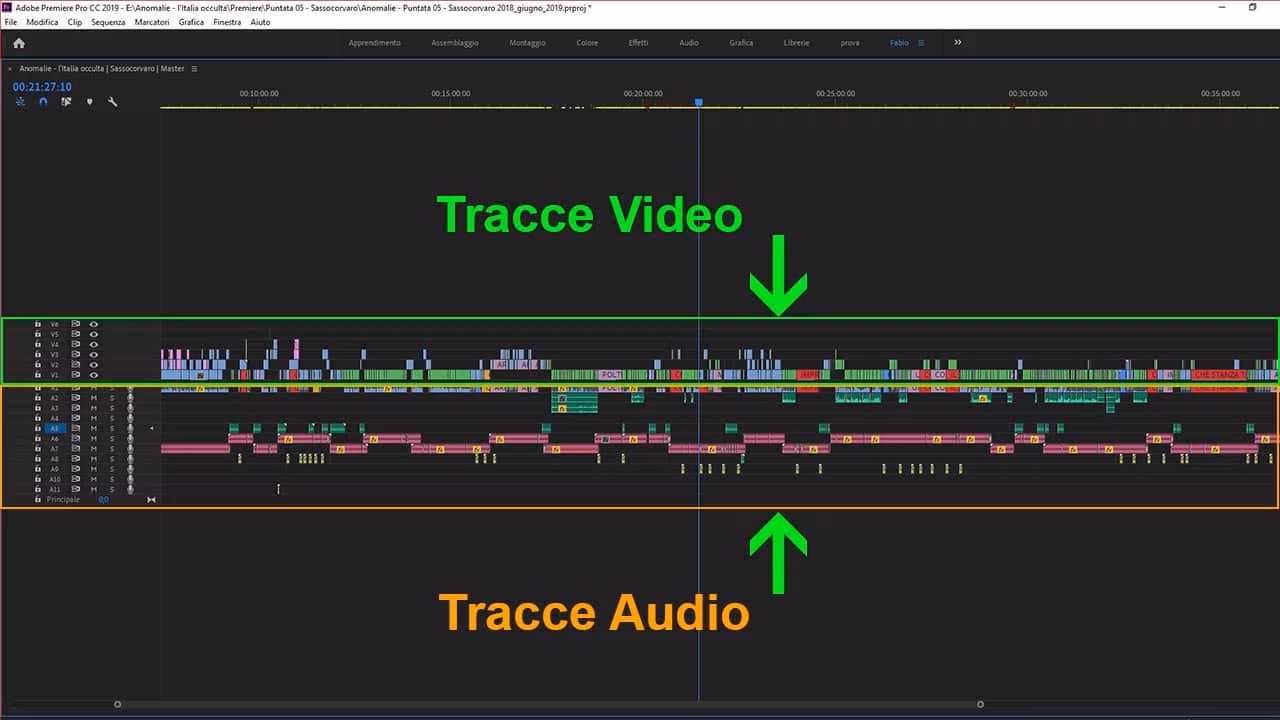The image size is (1280, 720).
Task: Toggle track output eye on track V1
Action: (x=94, y=374)
